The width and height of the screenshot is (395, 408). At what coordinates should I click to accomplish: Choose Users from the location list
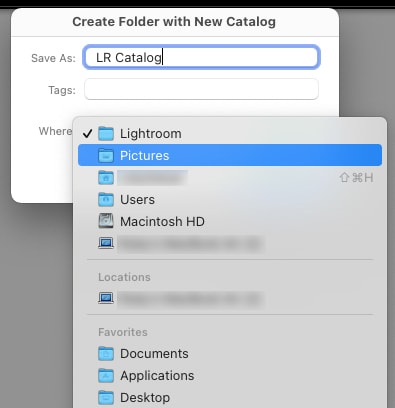[230, 200]
